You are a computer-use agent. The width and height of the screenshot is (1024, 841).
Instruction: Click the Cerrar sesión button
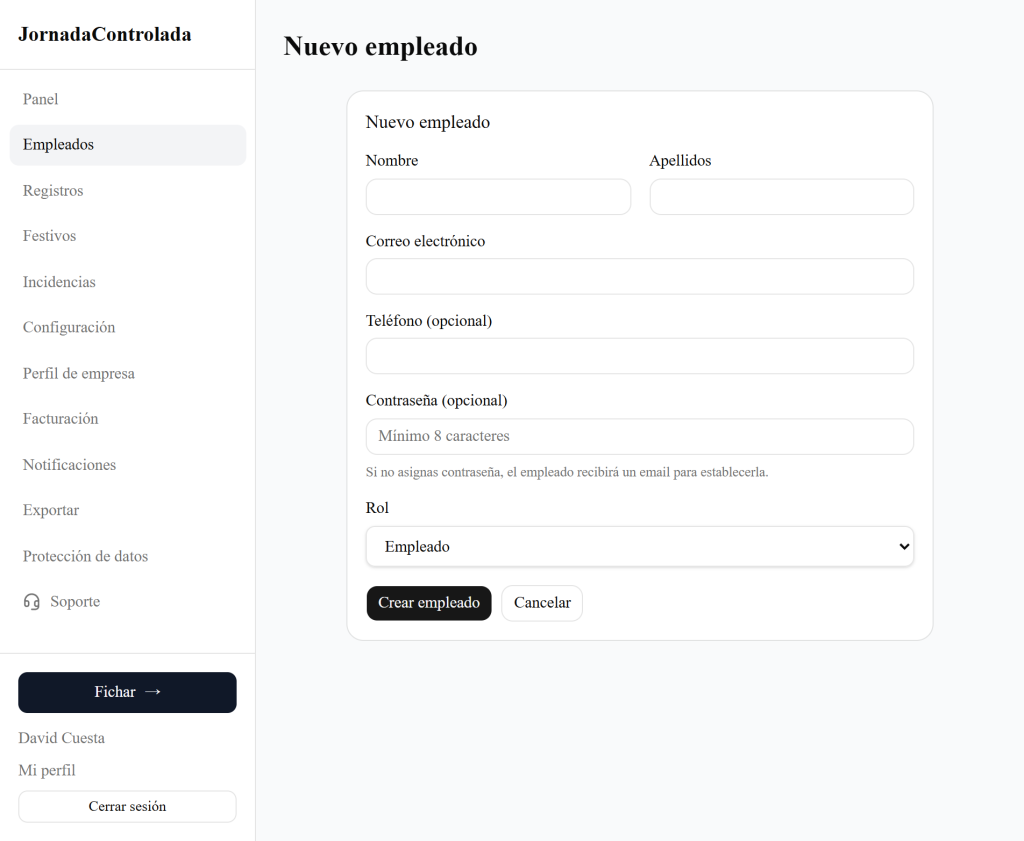127,807
